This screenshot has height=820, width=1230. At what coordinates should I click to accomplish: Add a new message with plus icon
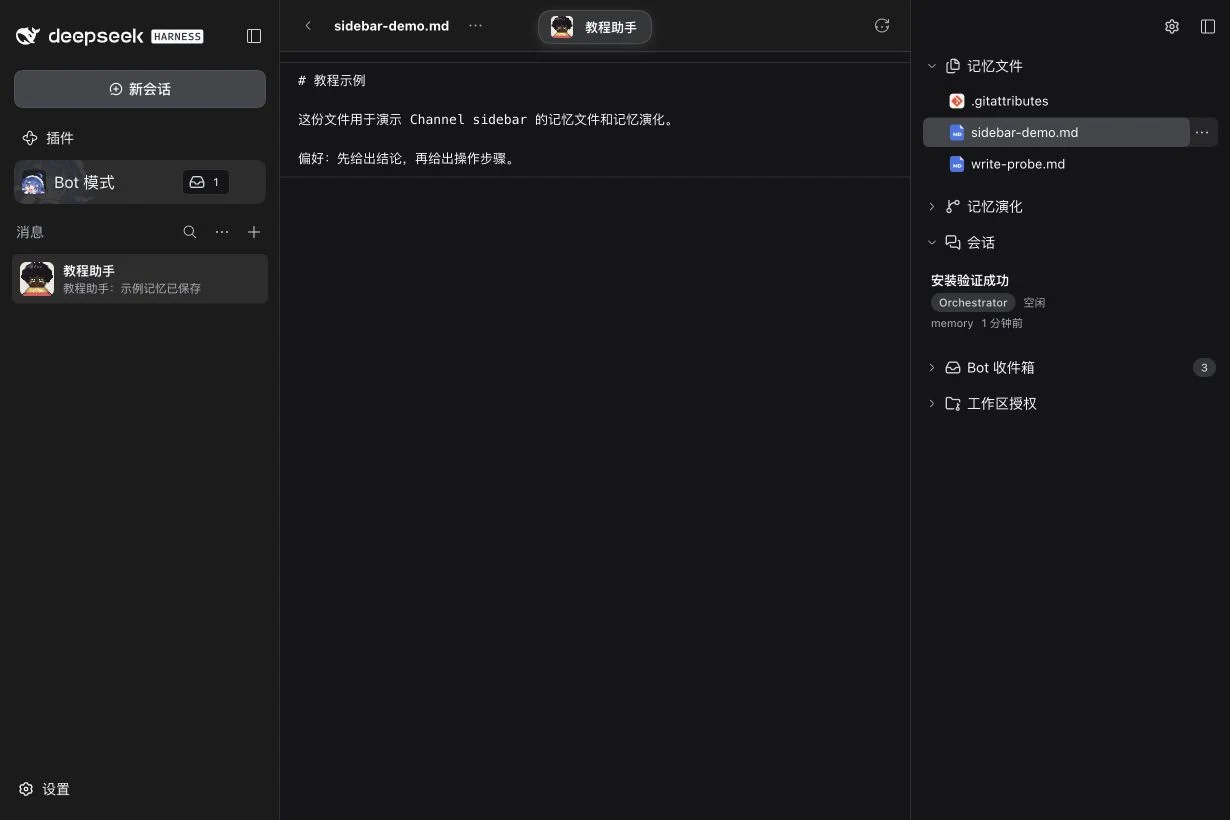click(x=254, y=232)
